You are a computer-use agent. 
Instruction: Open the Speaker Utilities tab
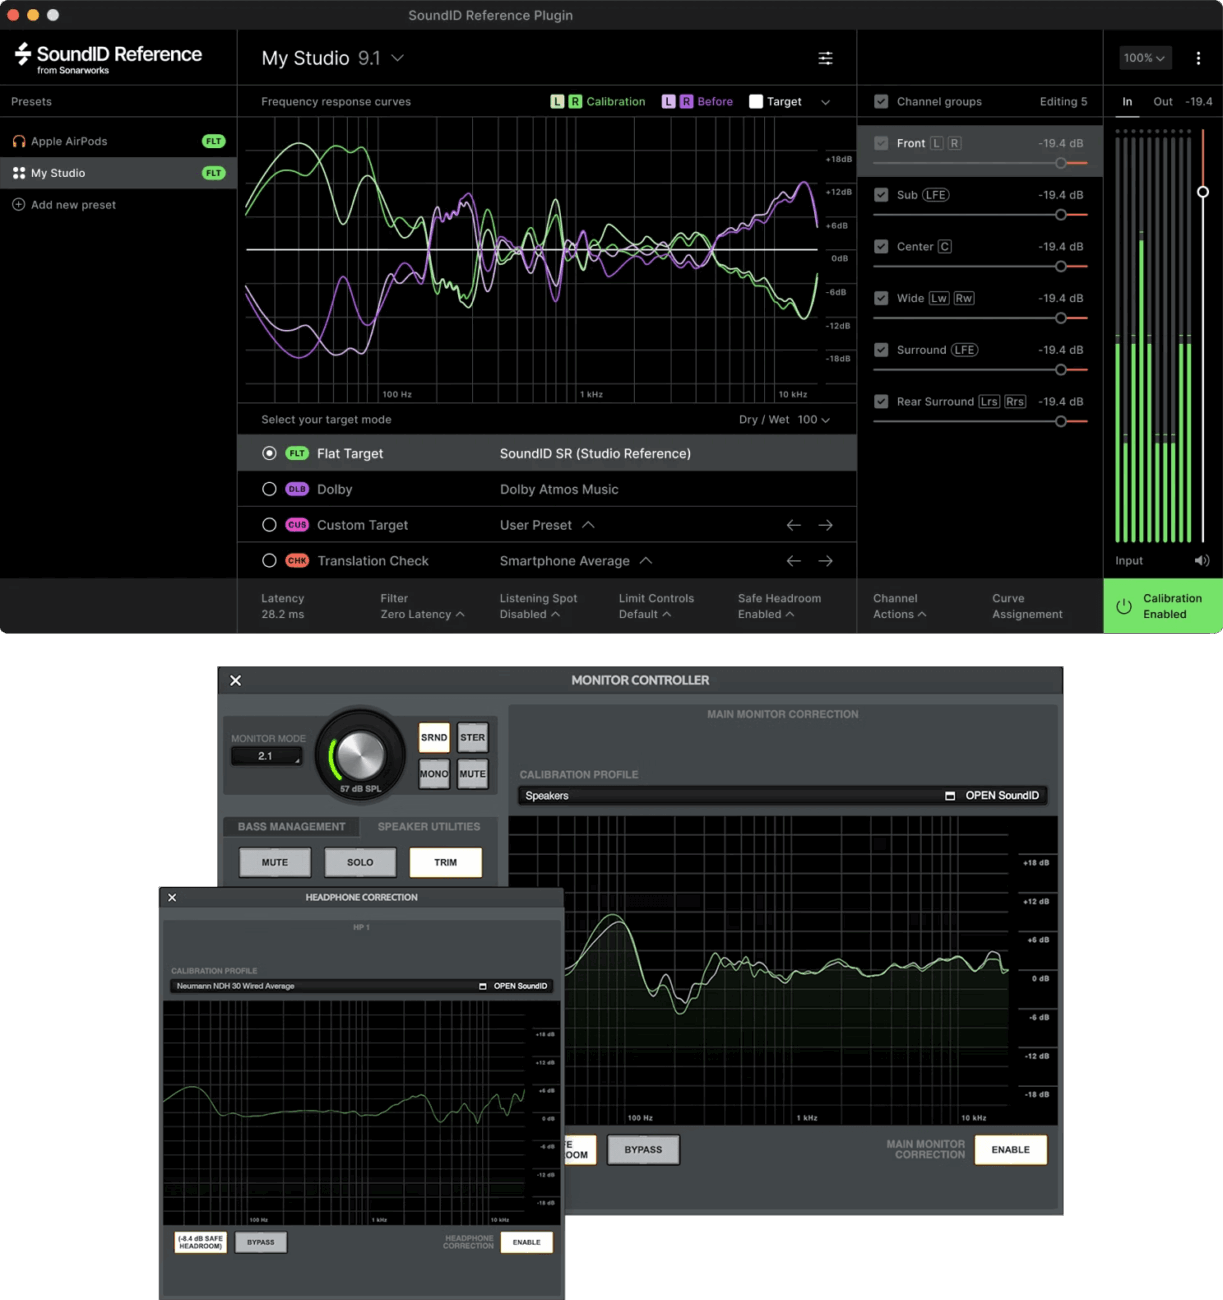[x=429, y=827]
